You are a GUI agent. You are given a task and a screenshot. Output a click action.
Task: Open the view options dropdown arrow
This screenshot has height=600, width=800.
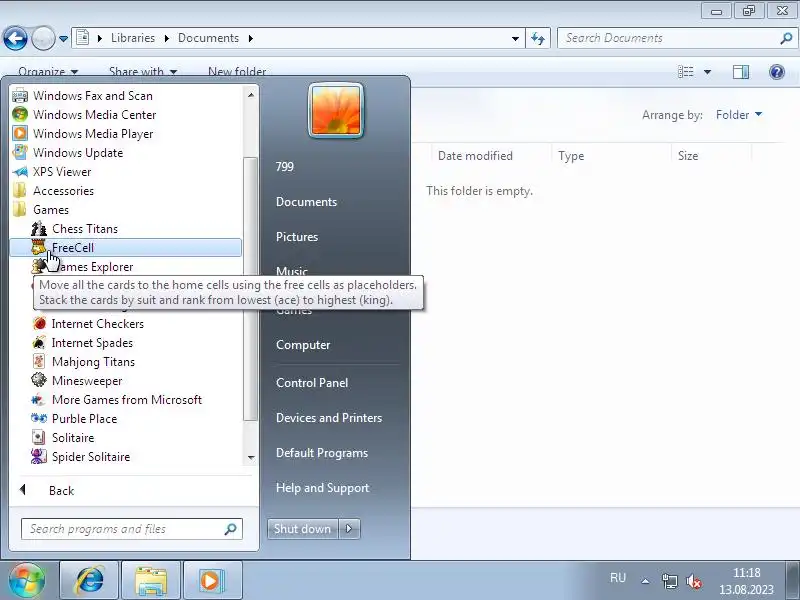tap(707, 72)
